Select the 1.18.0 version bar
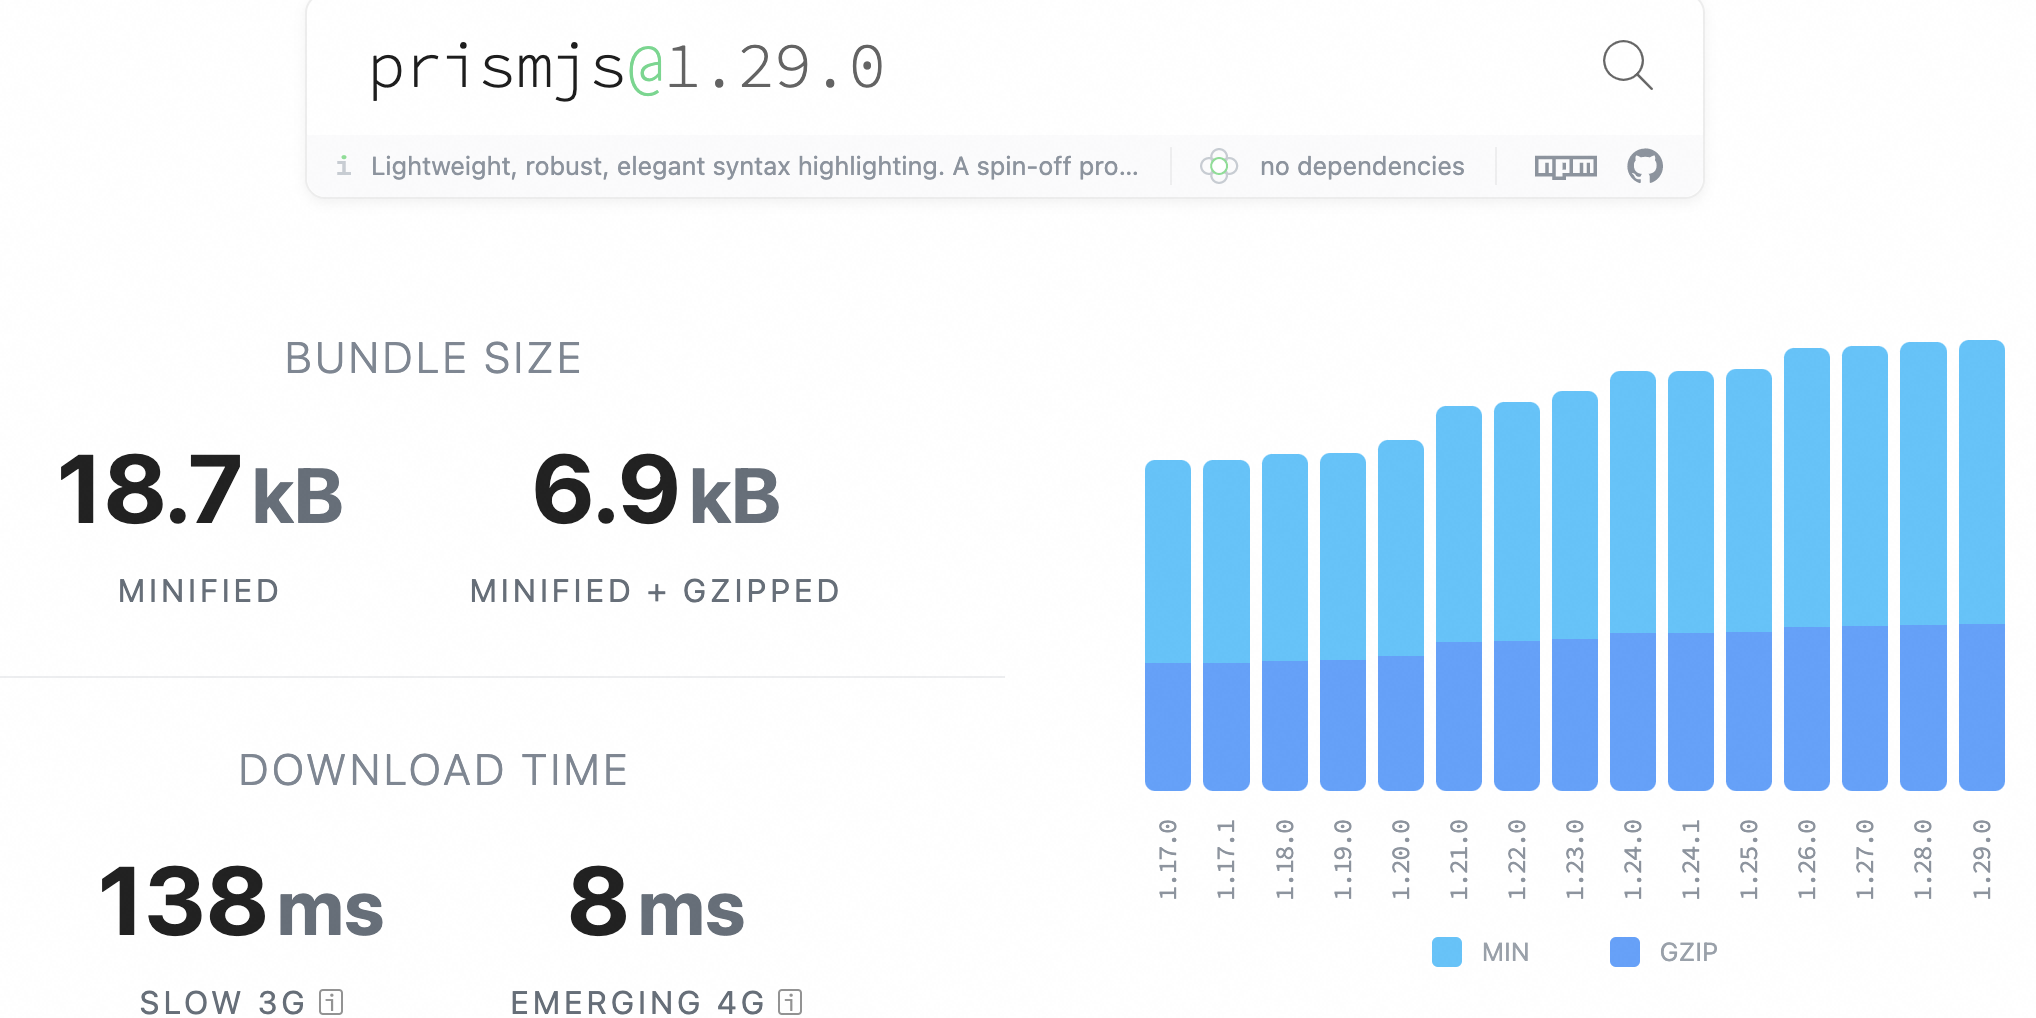Screen dimensions: 2036x1018 tap(1285, 622)
